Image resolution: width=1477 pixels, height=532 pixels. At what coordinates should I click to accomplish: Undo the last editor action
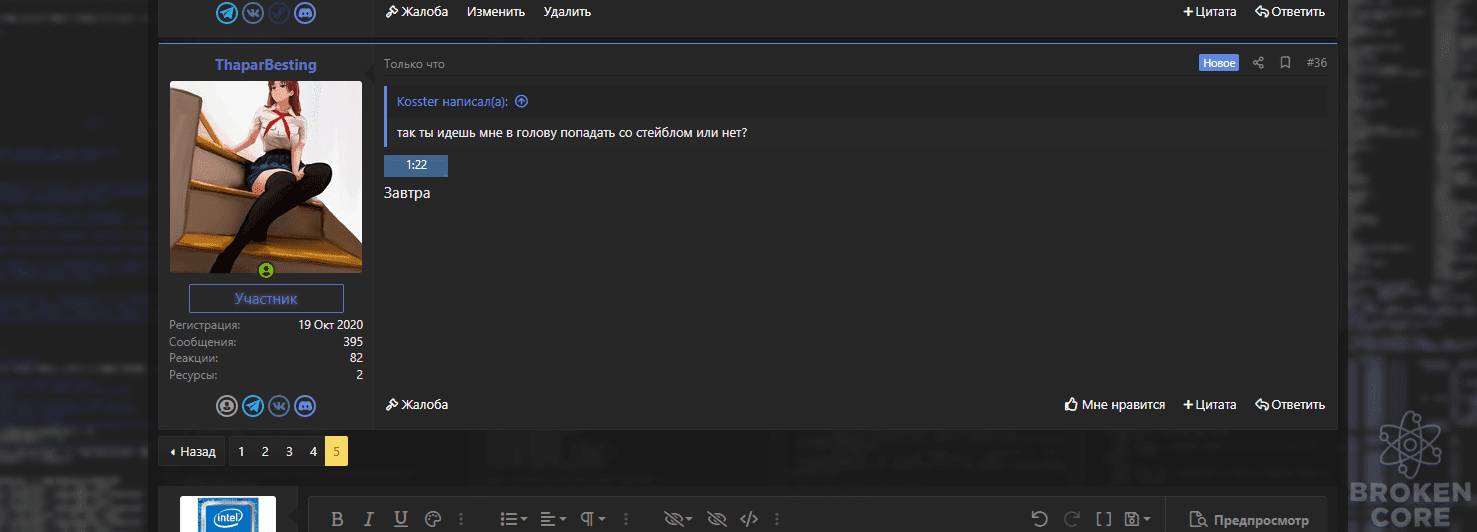coord(1039,519)
